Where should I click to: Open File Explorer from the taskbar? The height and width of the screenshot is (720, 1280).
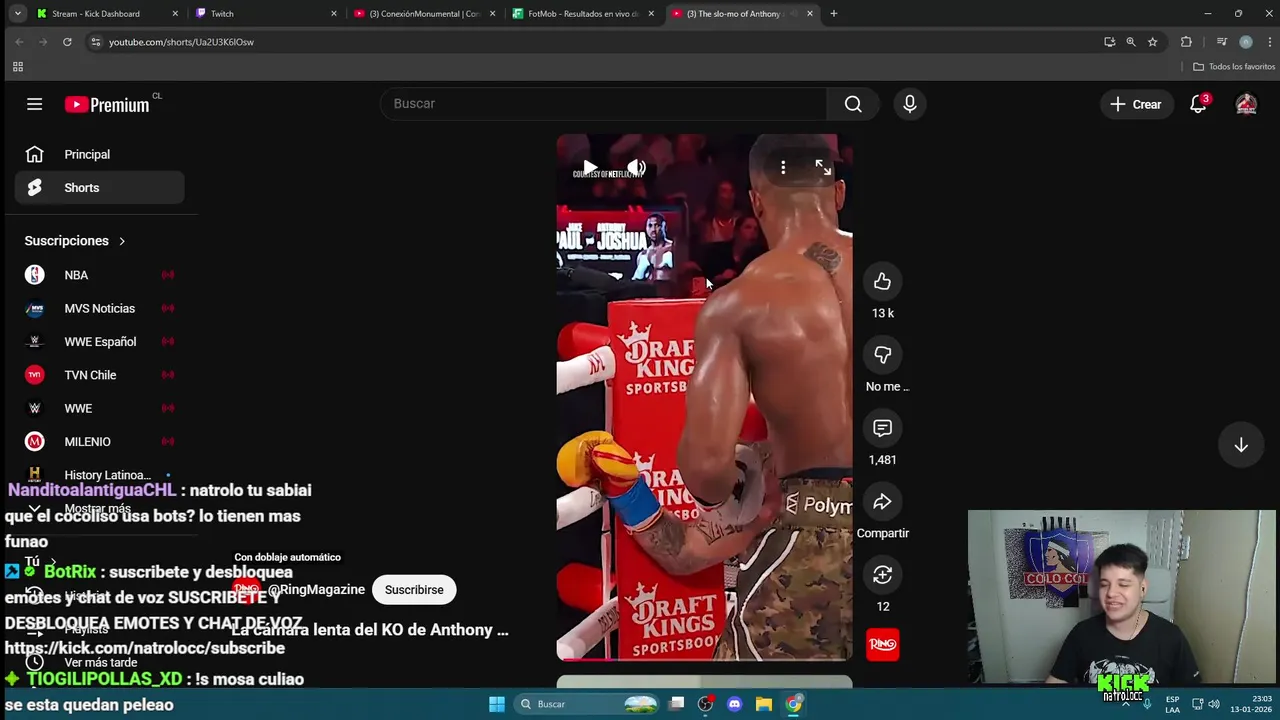[764, 704]
